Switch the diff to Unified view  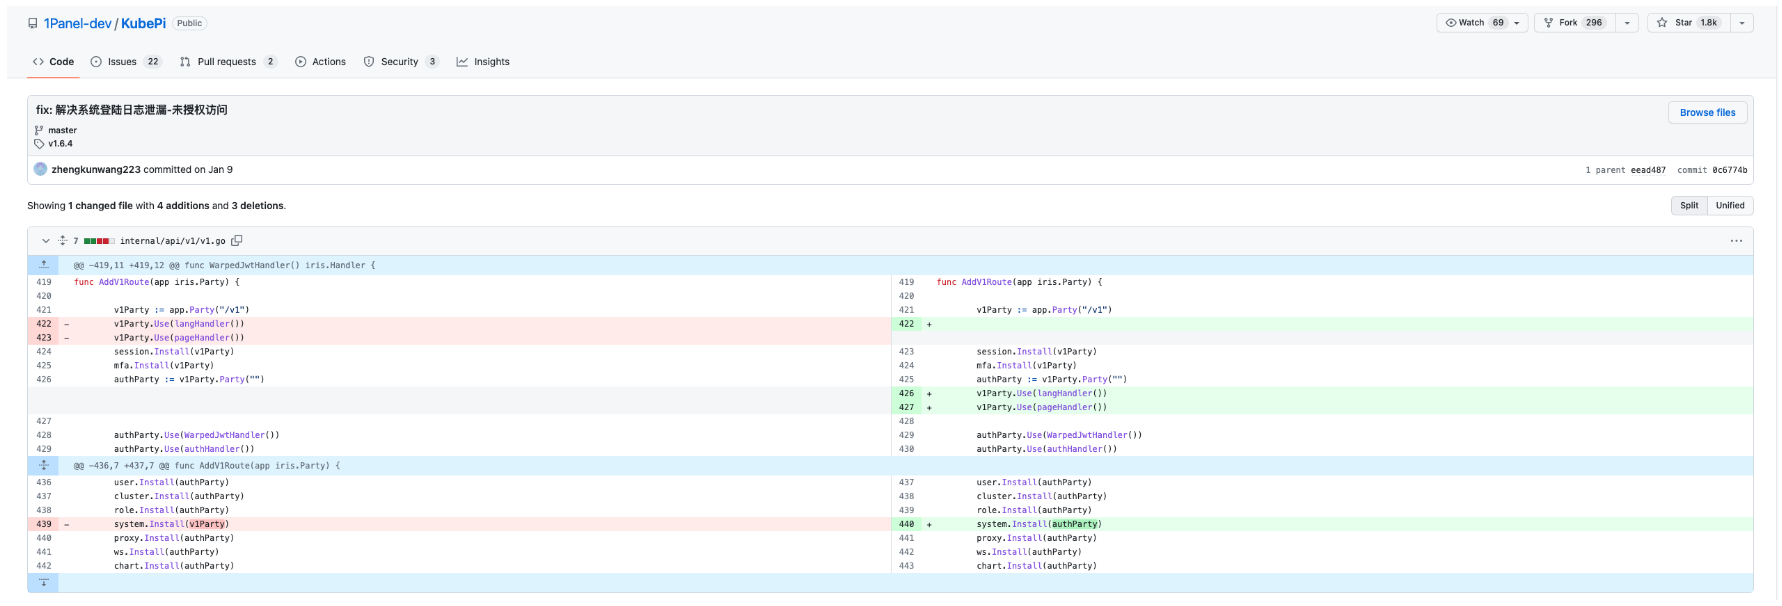(1730, 205)
